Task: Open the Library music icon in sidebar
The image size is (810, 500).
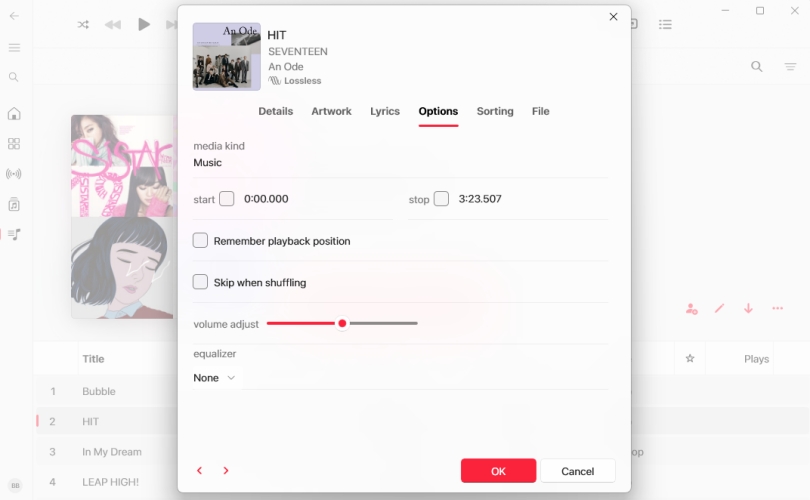Action: (x=14, y=205)
